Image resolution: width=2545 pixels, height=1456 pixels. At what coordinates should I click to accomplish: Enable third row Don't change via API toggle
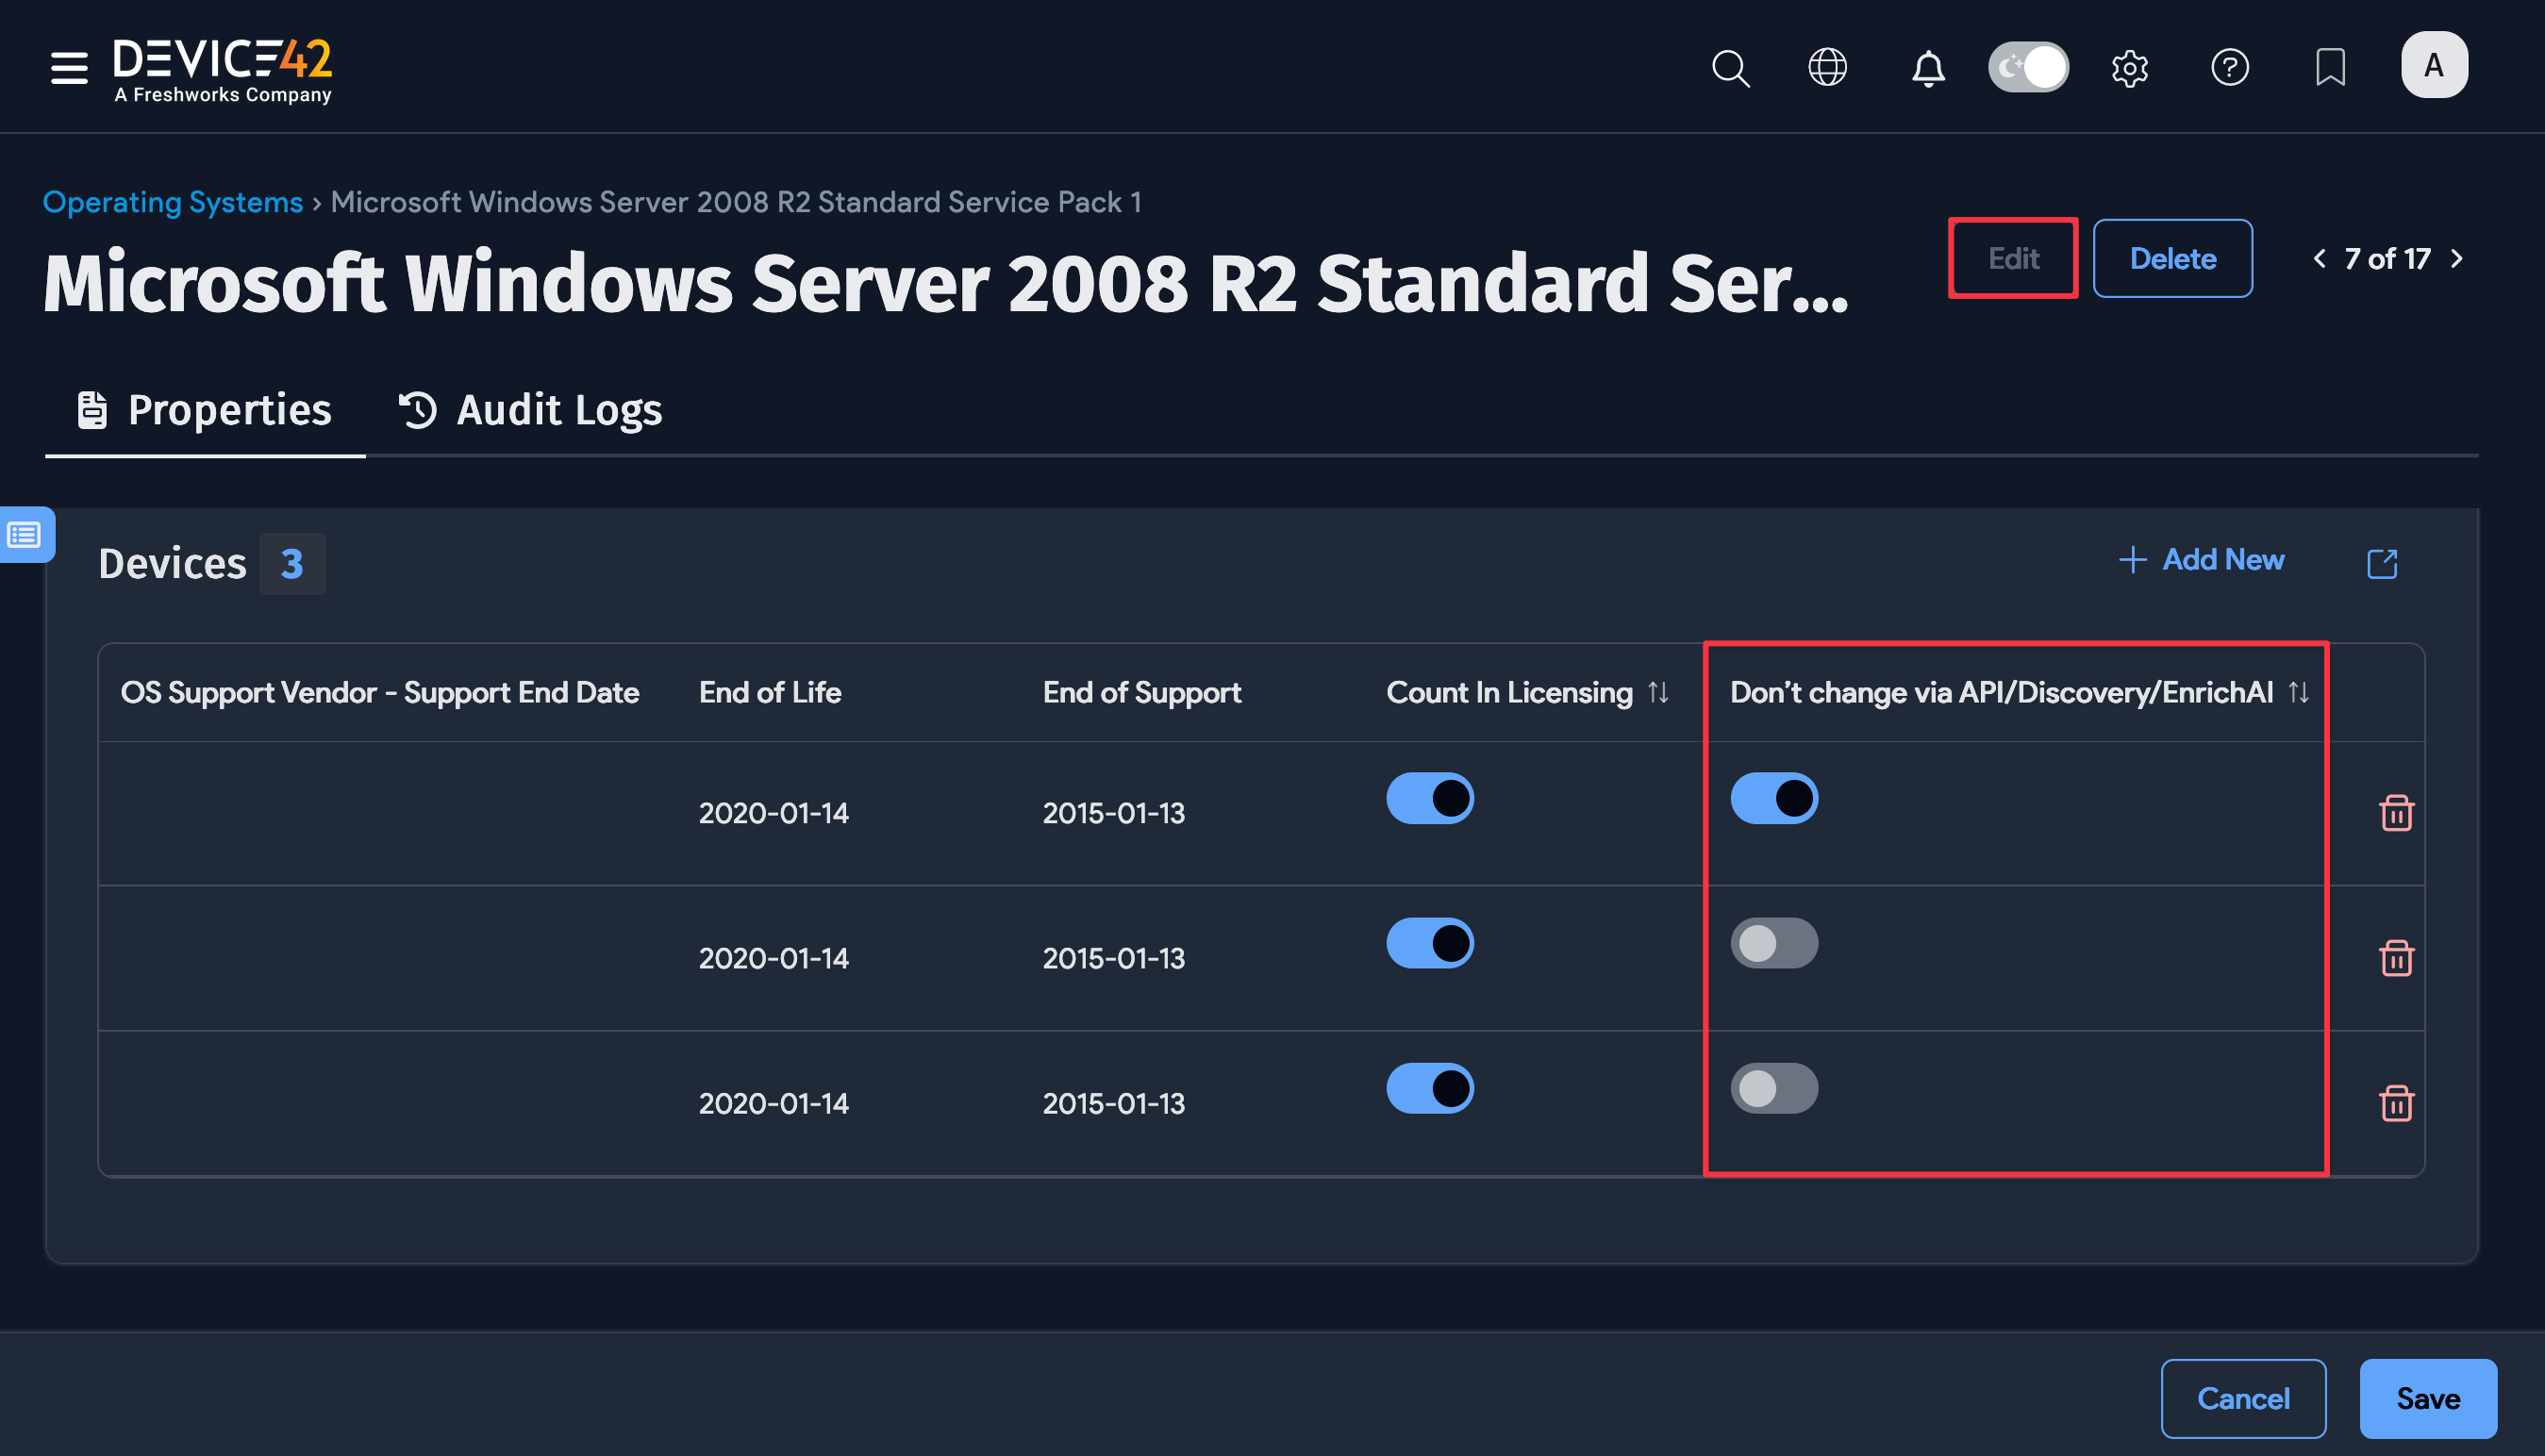1773,1088
